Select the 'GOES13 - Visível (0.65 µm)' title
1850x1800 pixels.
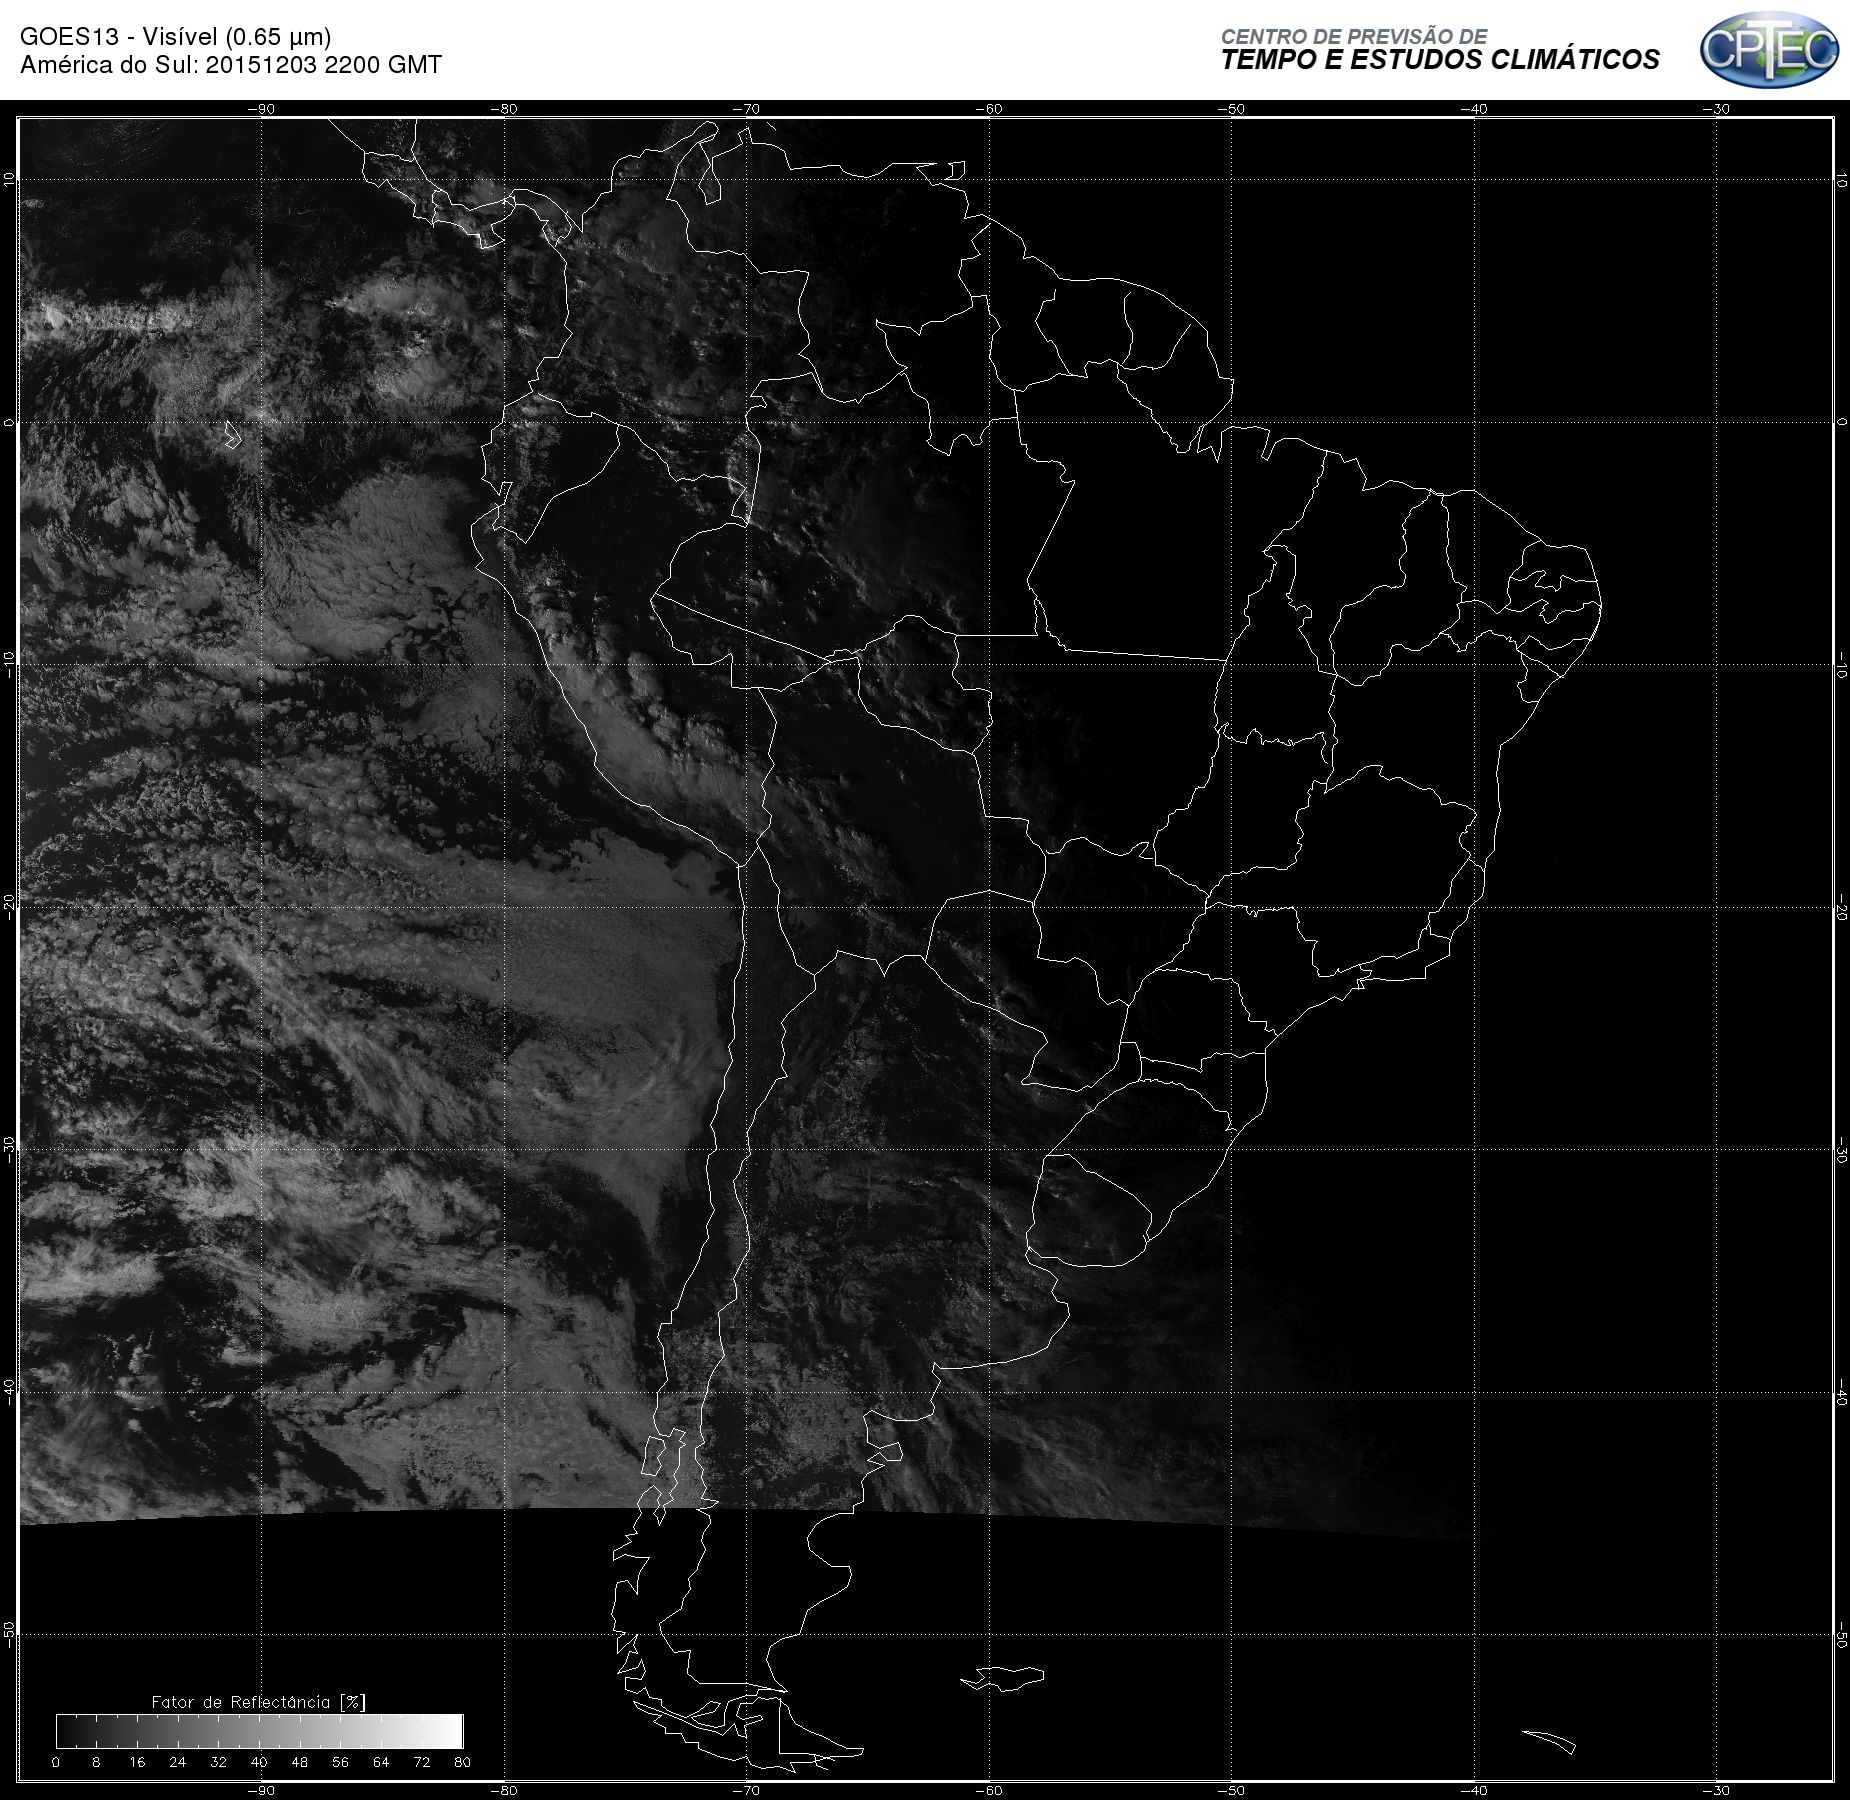(x=176, y=37)
